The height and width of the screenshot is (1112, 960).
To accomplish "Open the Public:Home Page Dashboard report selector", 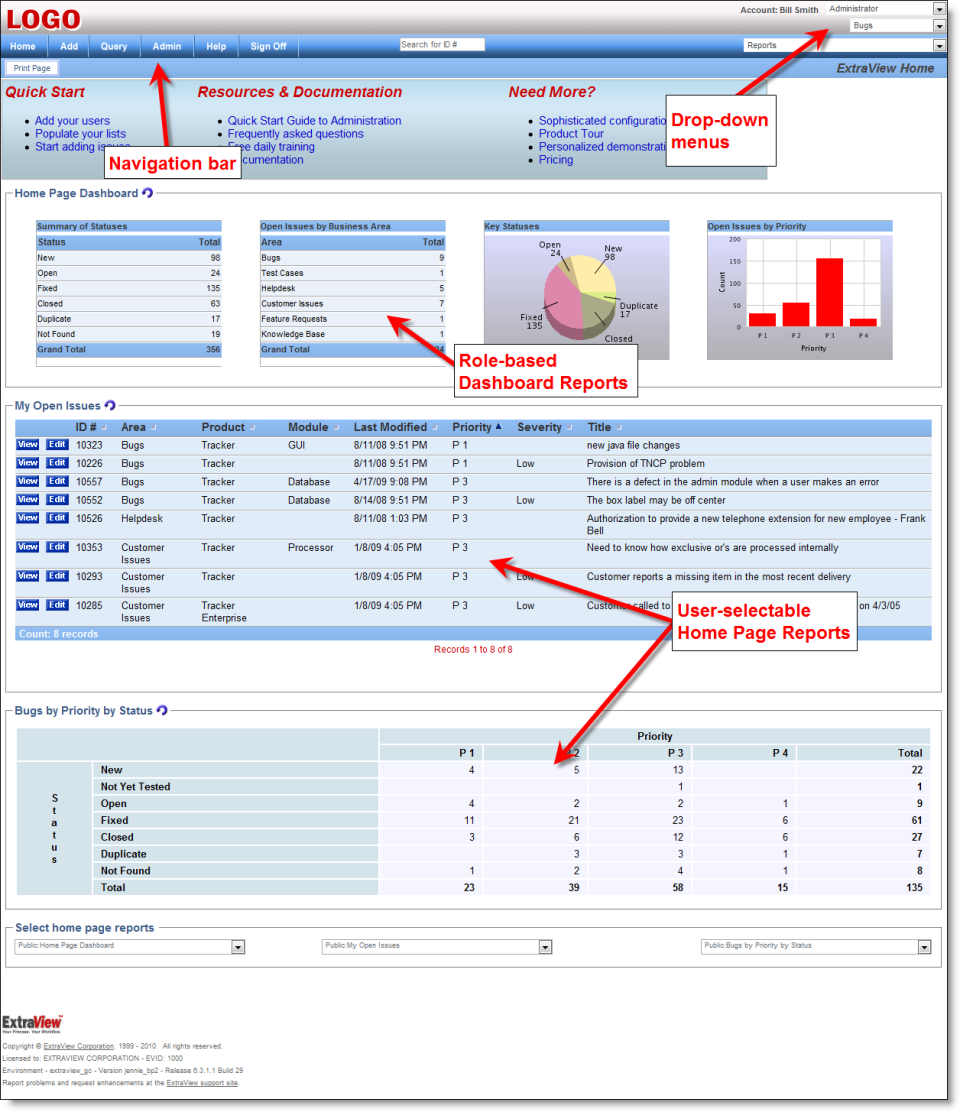I will coord(237,947).
